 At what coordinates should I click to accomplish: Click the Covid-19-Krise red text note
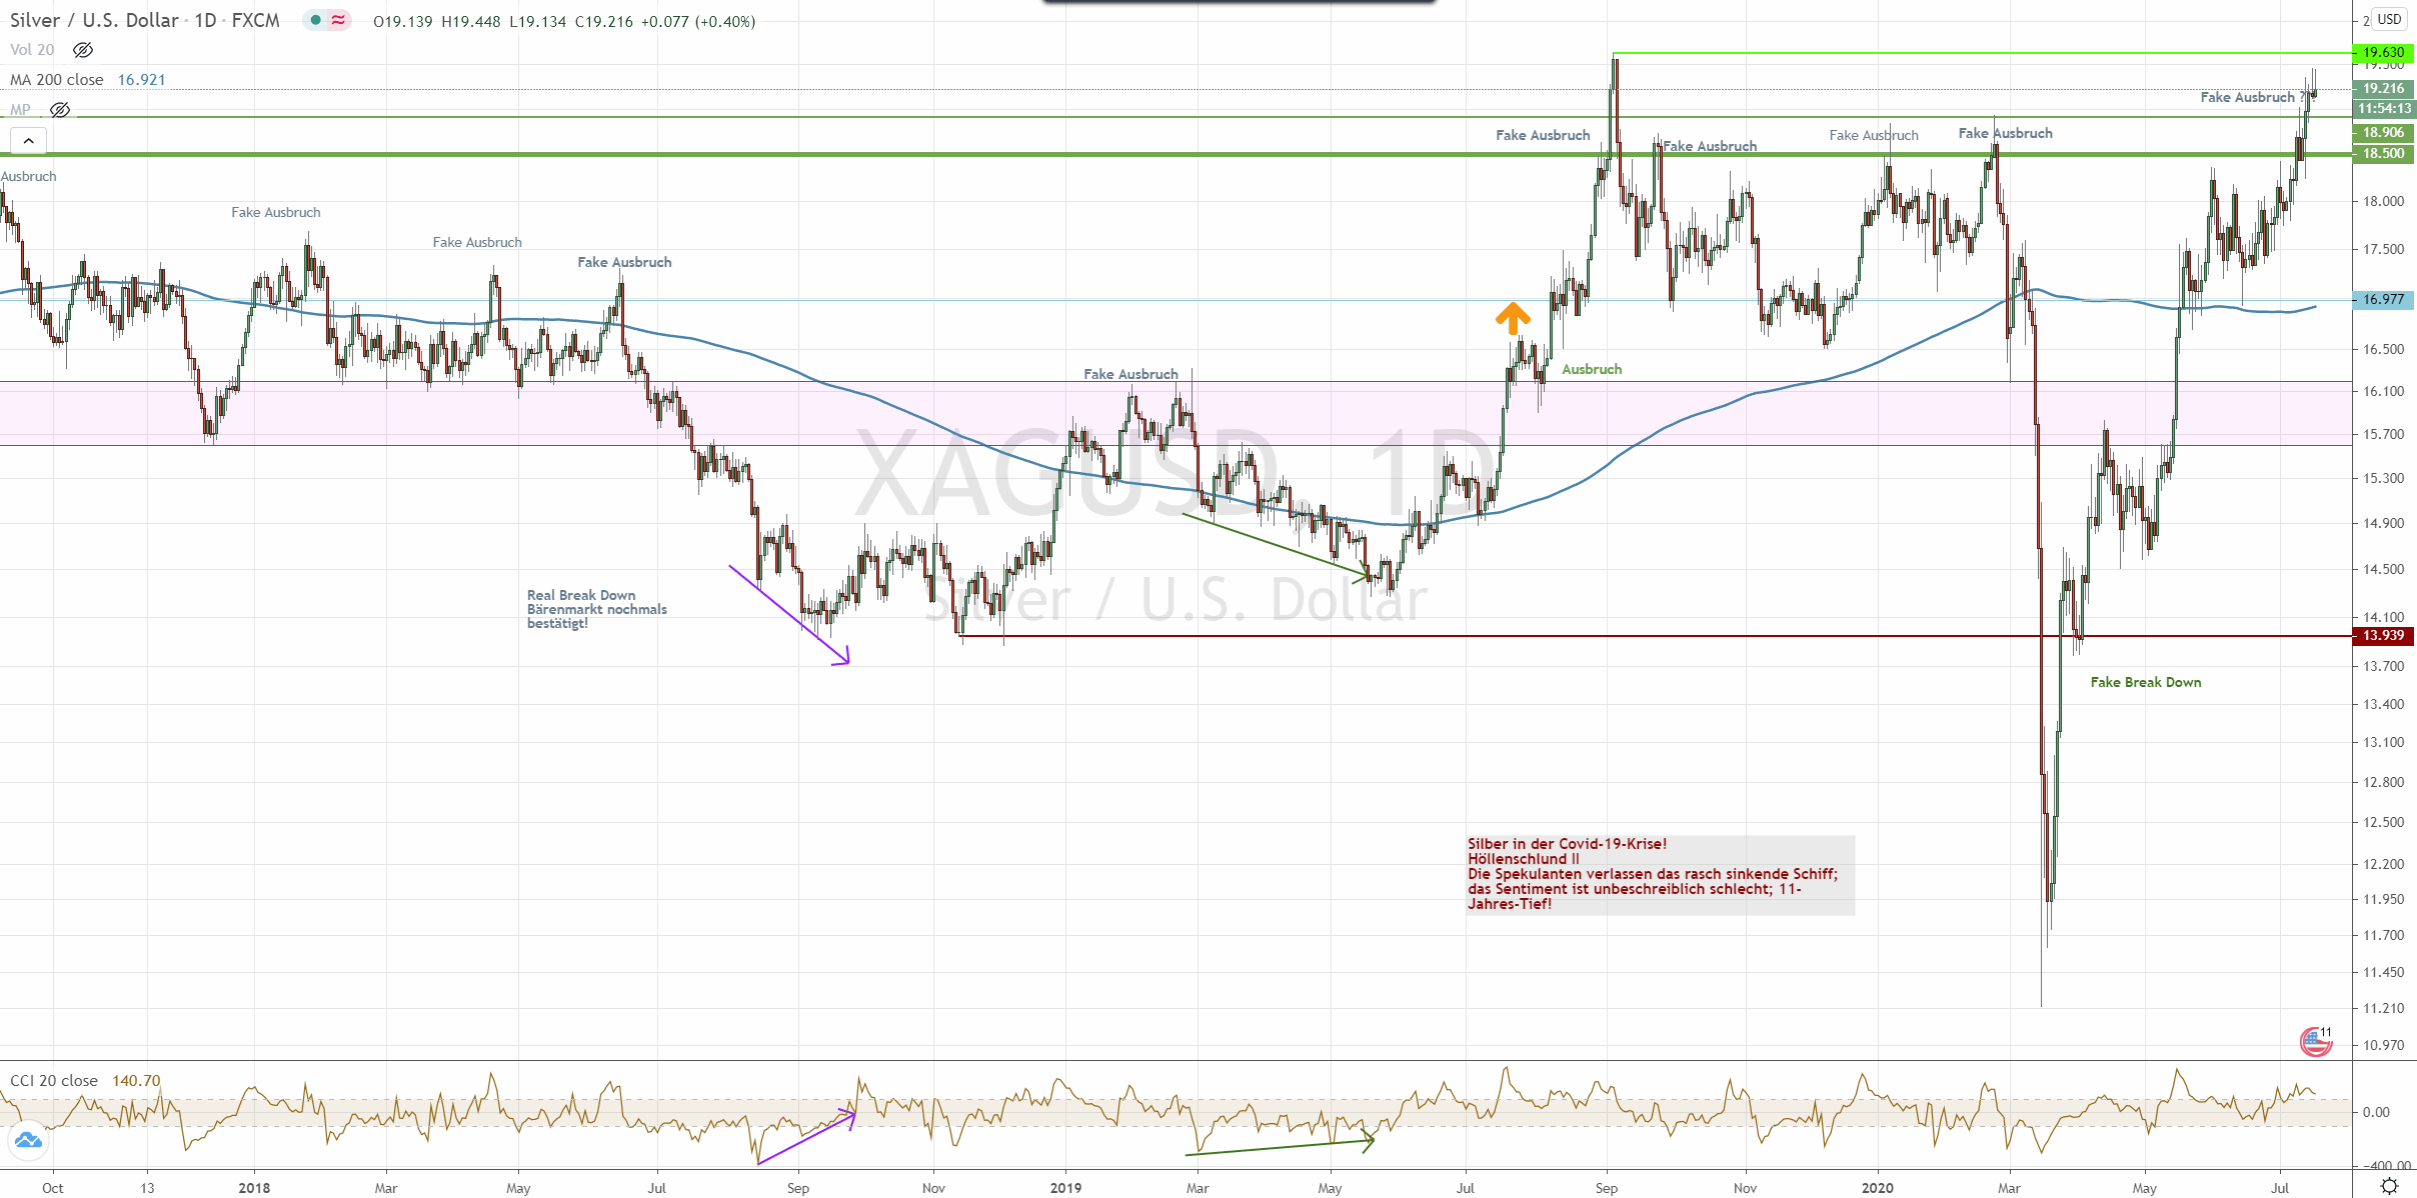pyautogui.click(x=1652, y=874)
